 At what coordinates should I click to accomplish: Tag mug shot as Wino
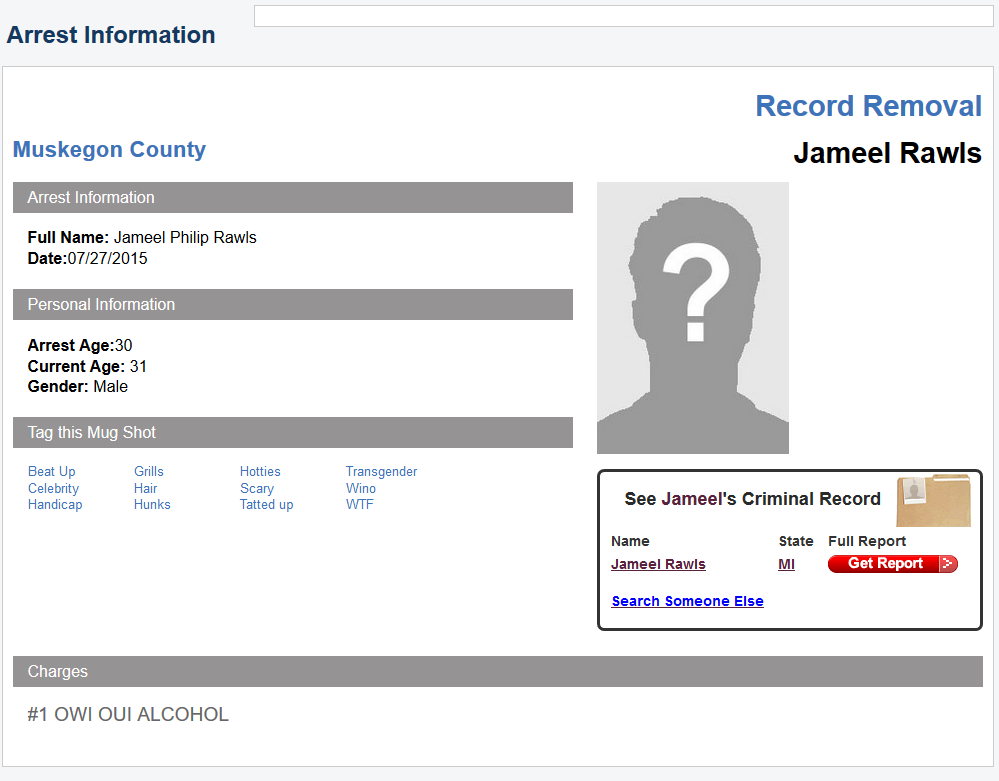361,489
